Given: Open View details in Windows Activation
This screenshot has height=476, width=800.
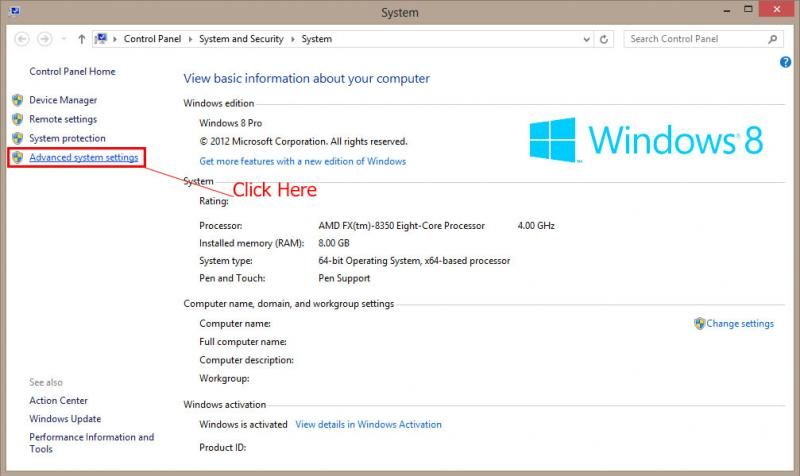Looking at the screenshot, I should coord(368,424).
